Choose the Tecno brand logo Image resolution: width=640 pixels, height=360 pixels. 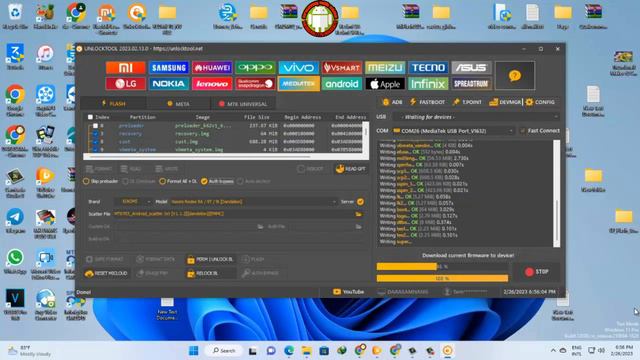click(428, 67)
